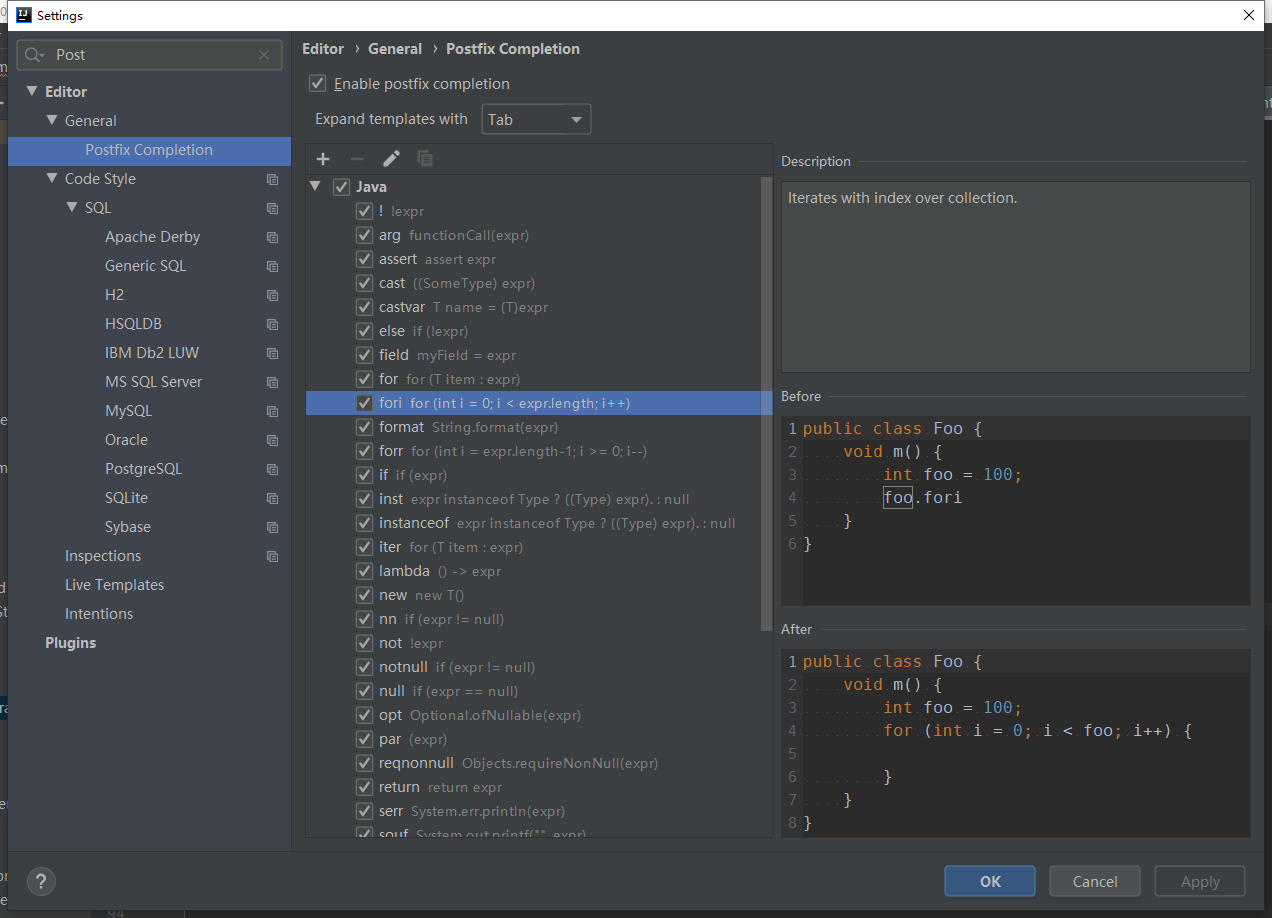Click the Apply button
This screenshot has width=1272, height=918.
(x=1200, y=881)
